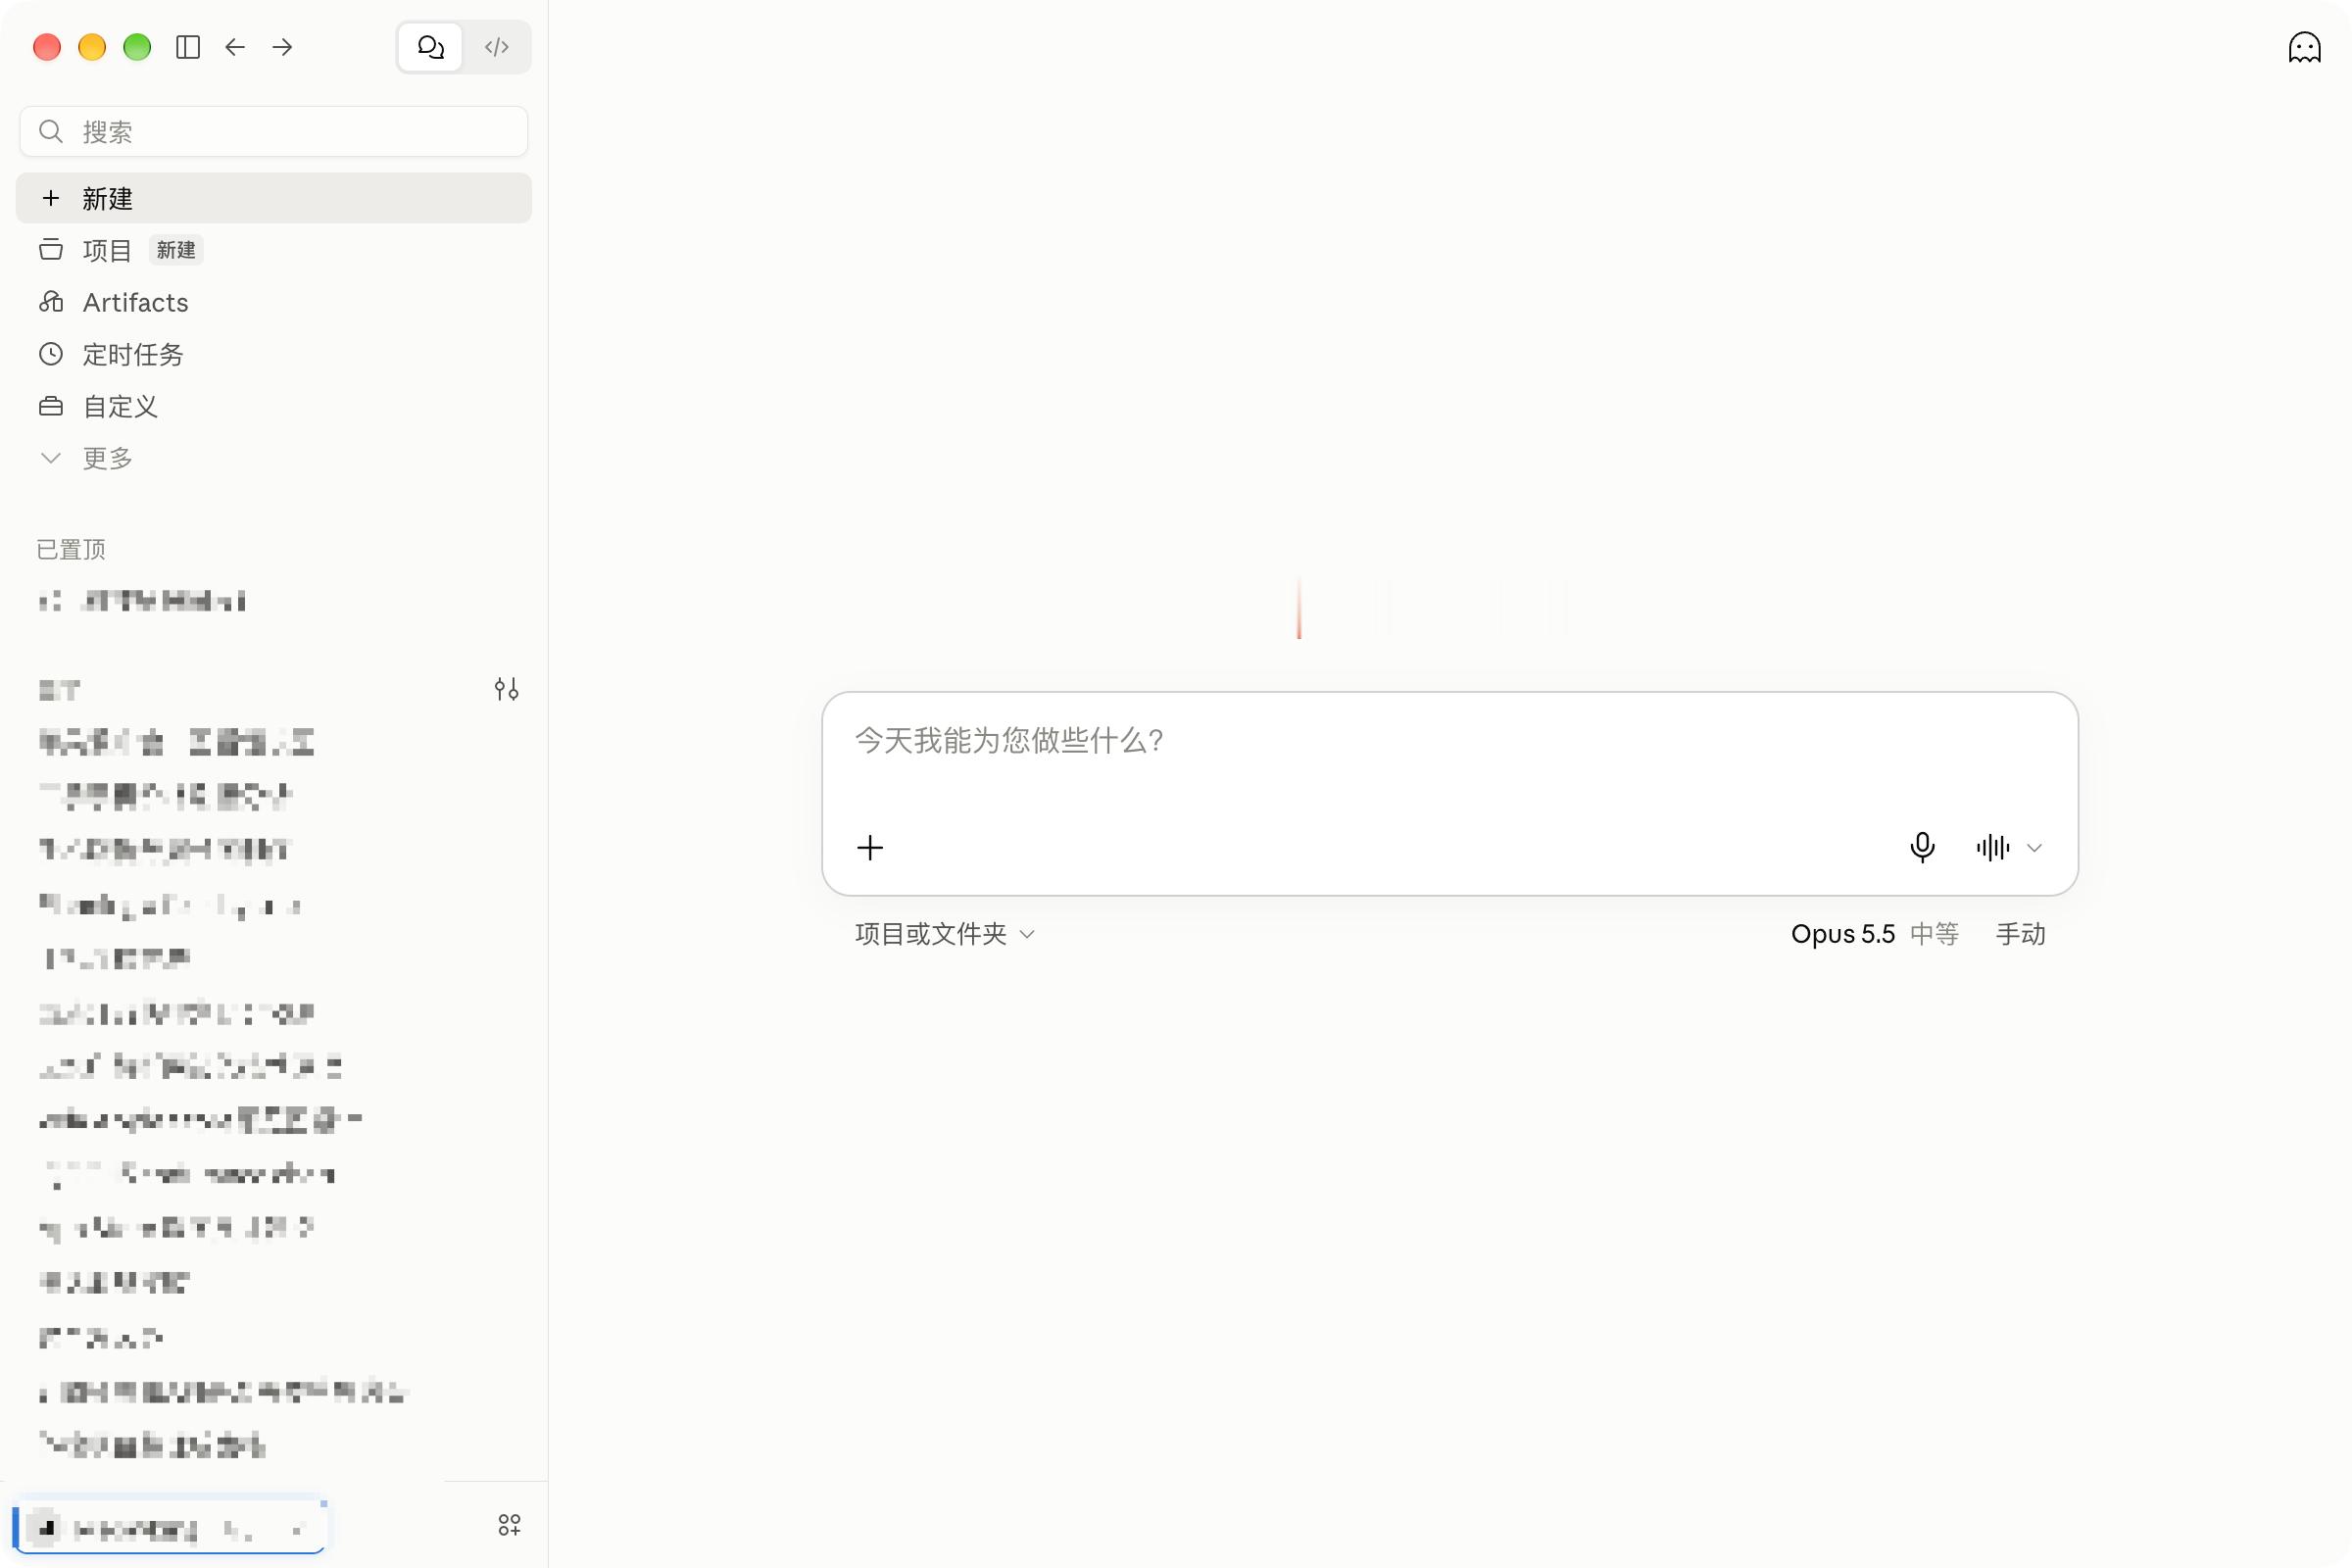Open the 项目或文件夹 dropdown

[x=945, y=934]
